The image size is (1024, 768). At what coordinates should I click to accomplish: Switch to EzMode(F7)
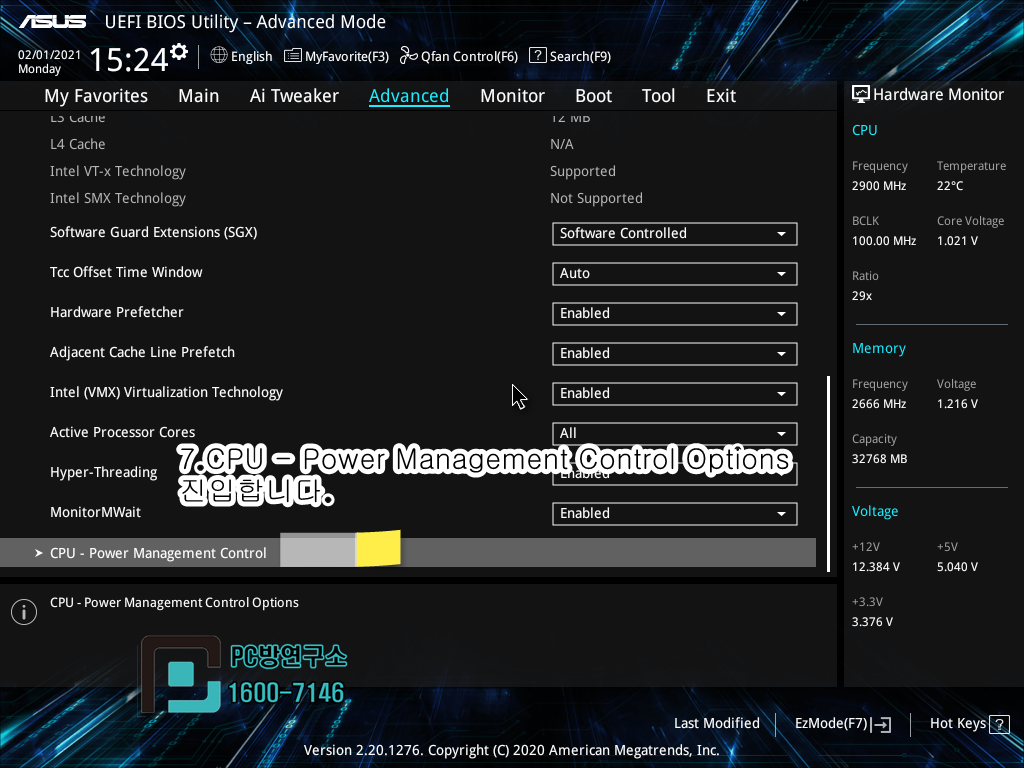click(843, 724)
